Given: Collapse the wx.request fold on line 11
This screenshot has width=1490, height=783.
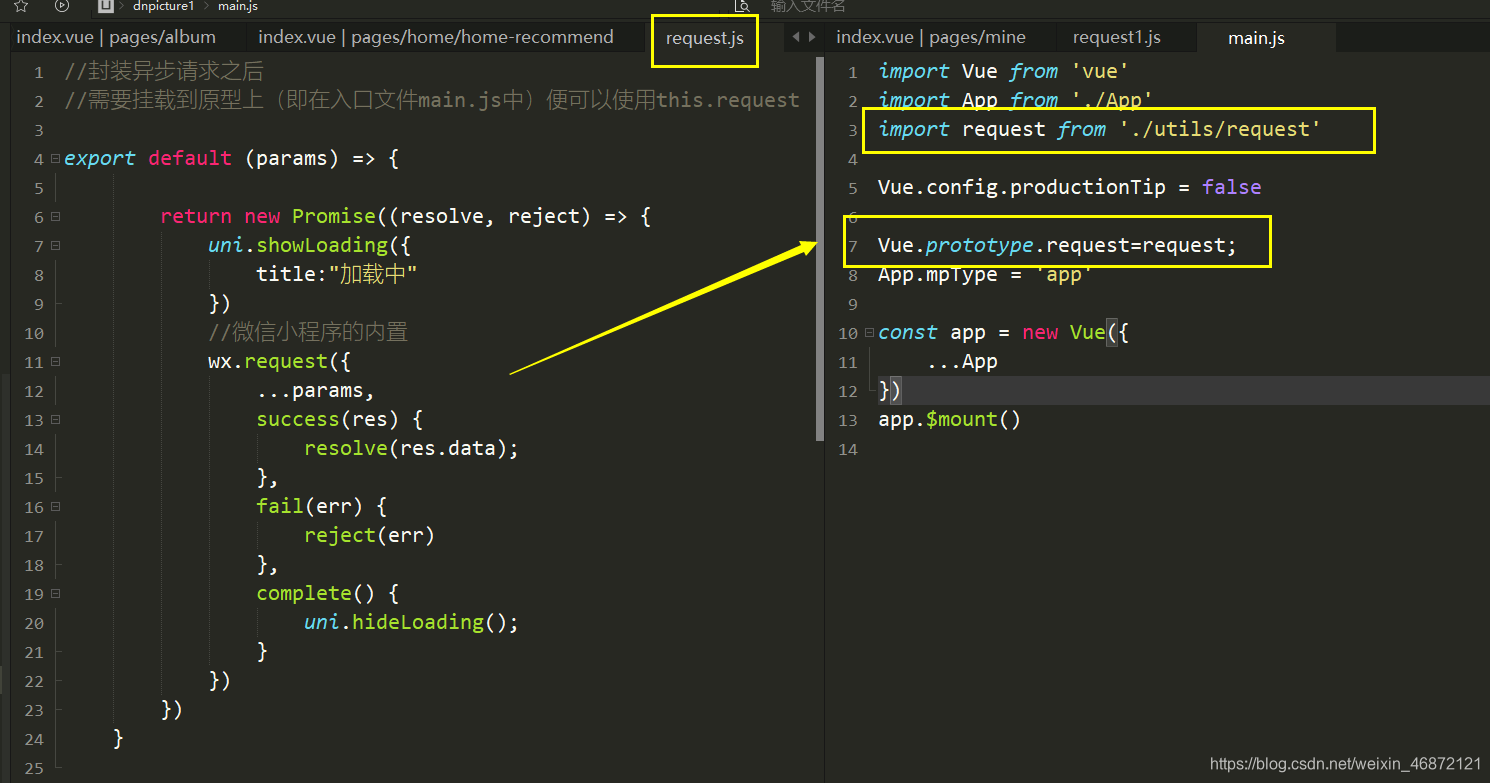Looking at the screenshot, I should point(55,361).
